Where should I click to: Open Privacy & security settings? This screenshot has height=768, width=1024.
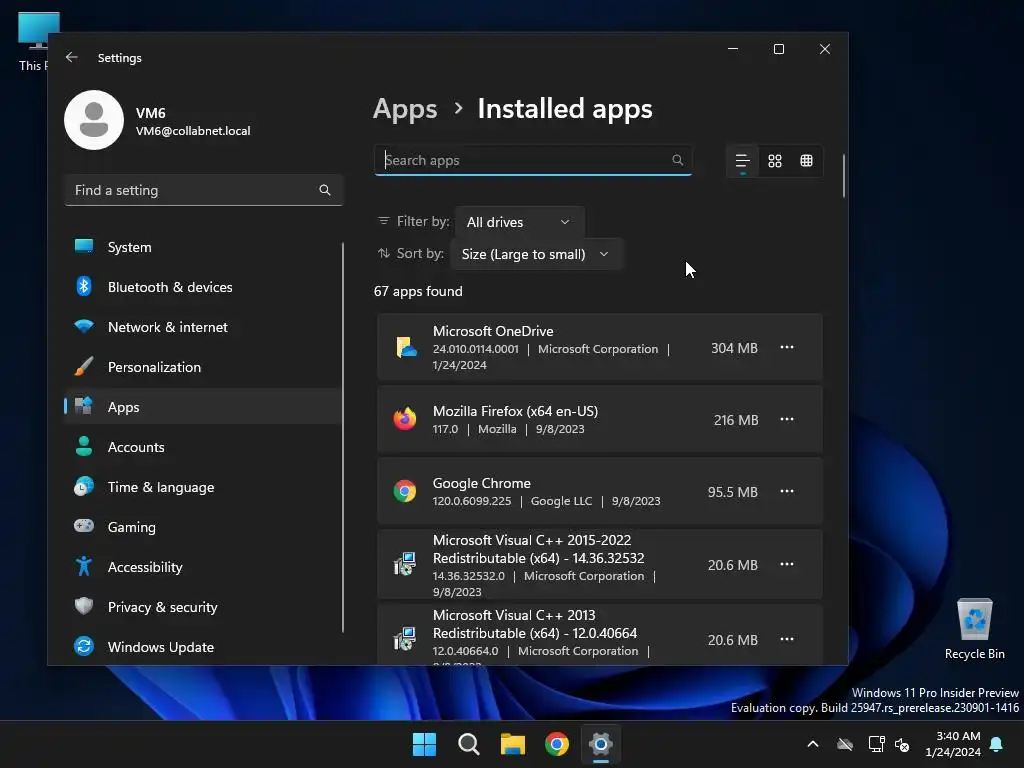click(x=203, y=607)
